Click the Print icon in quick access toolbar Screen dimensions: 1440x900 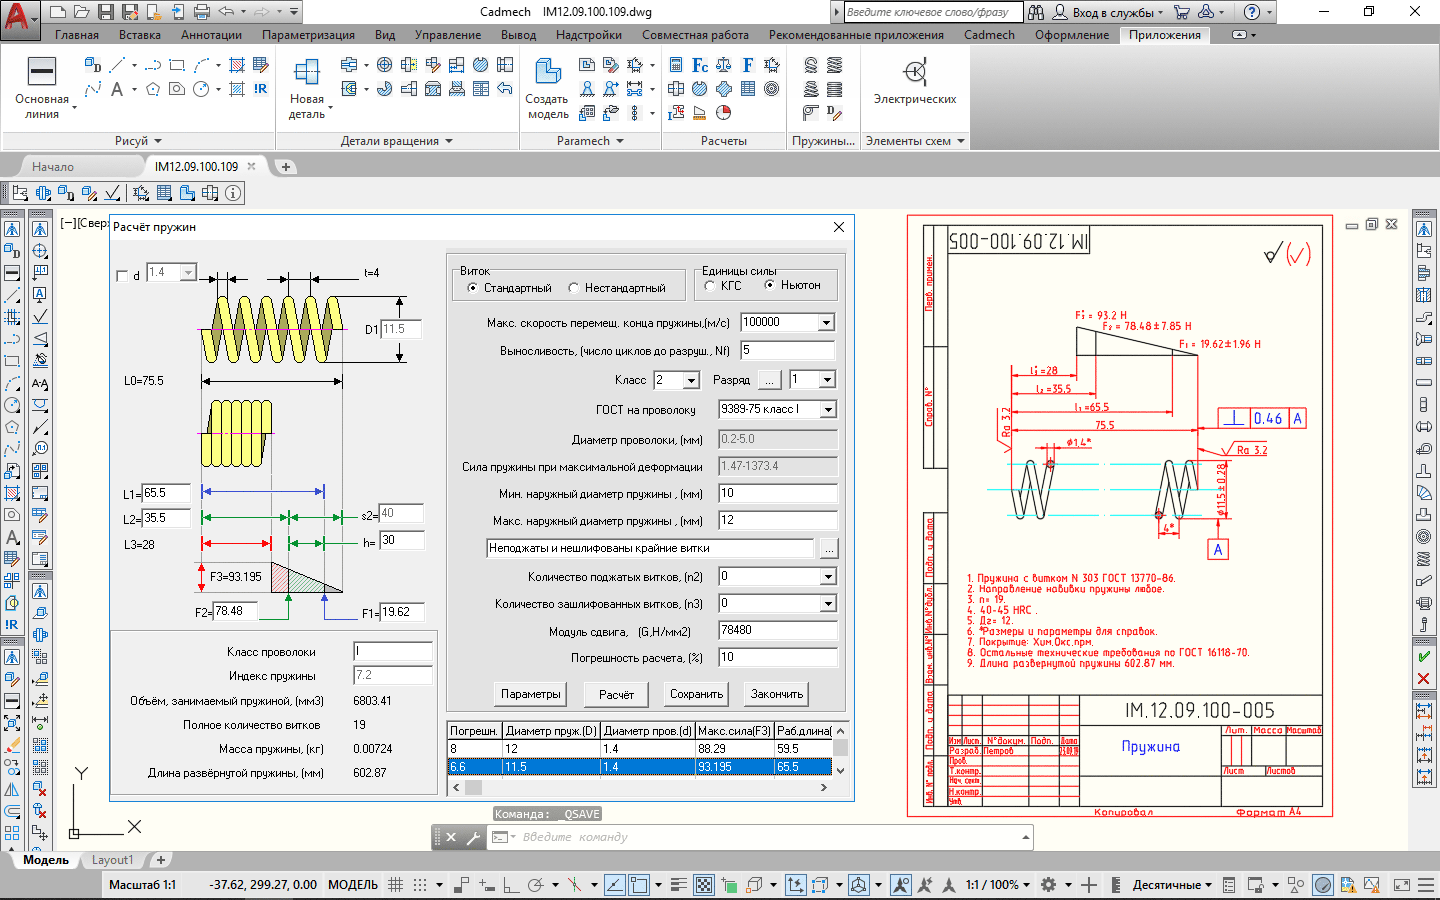click(x=201, y=12)
